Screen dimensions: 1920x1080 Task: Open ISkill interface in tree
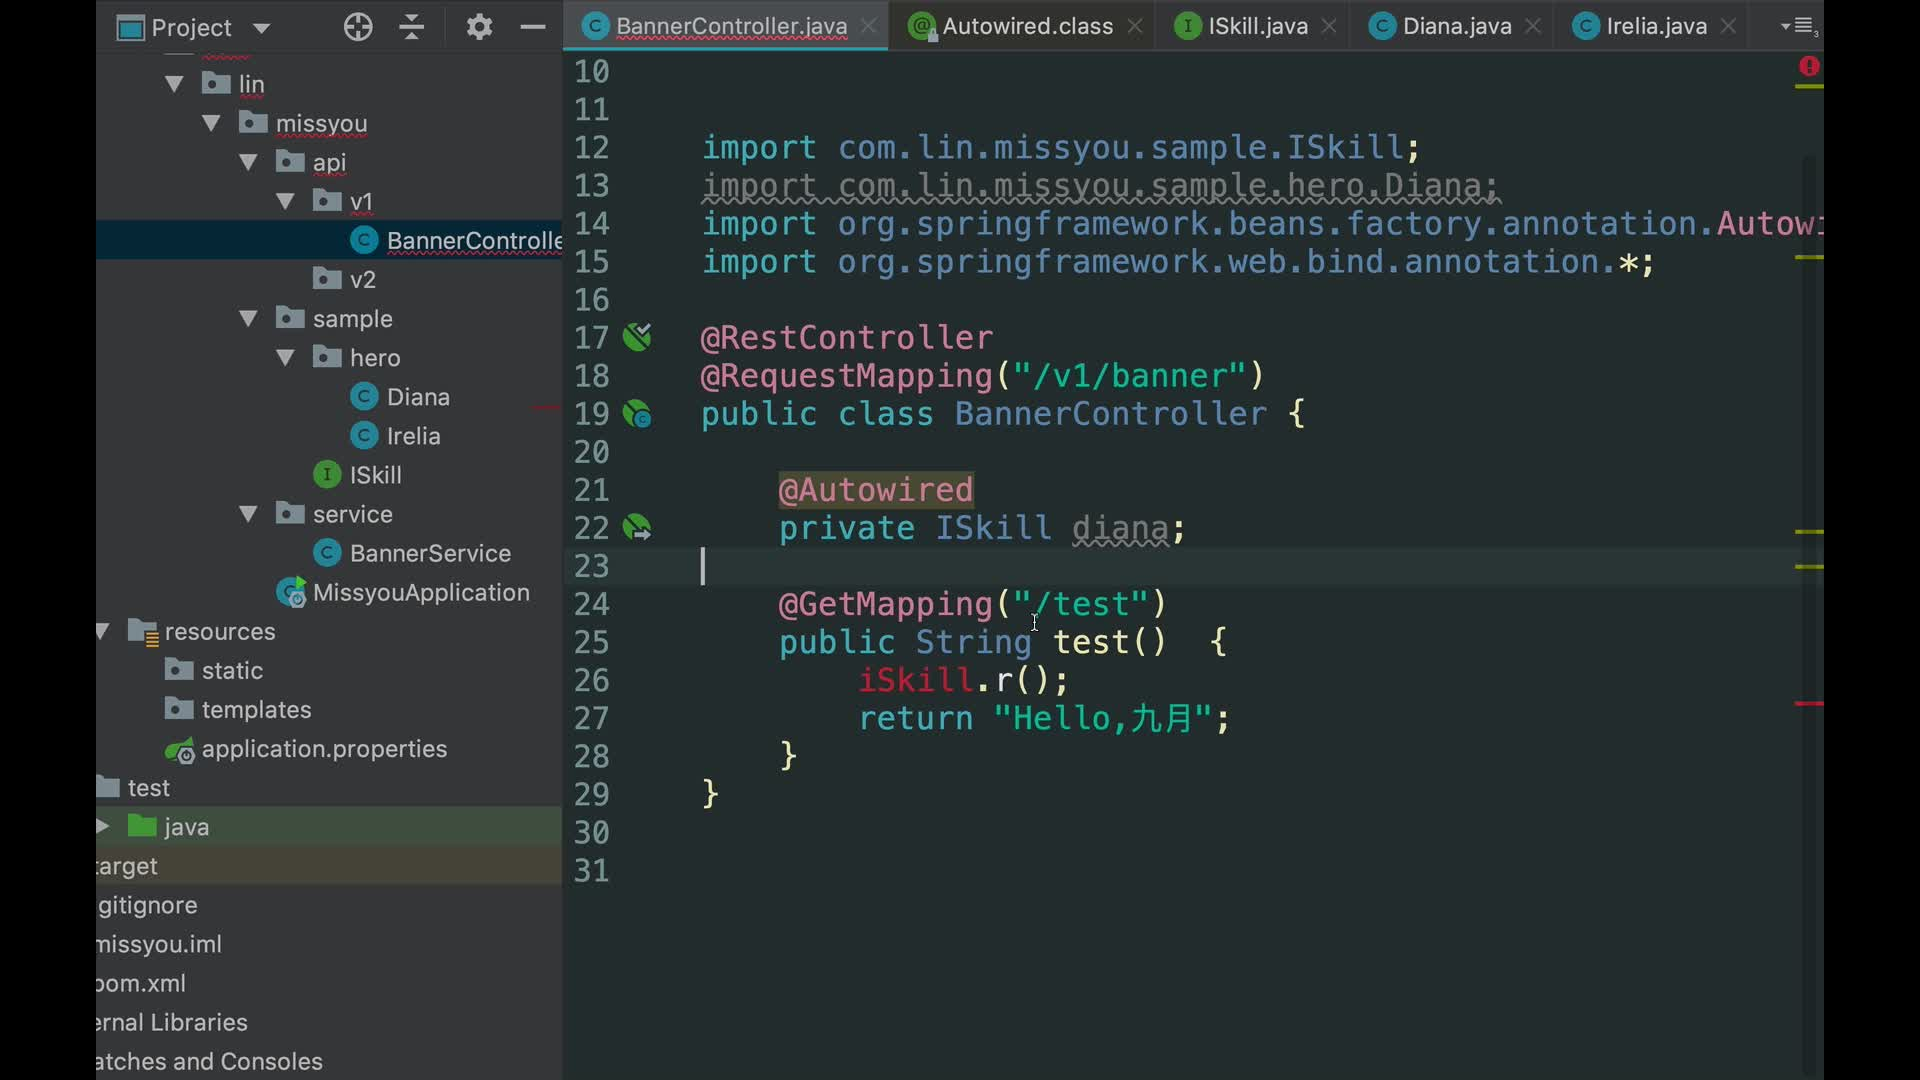[375, 475]
